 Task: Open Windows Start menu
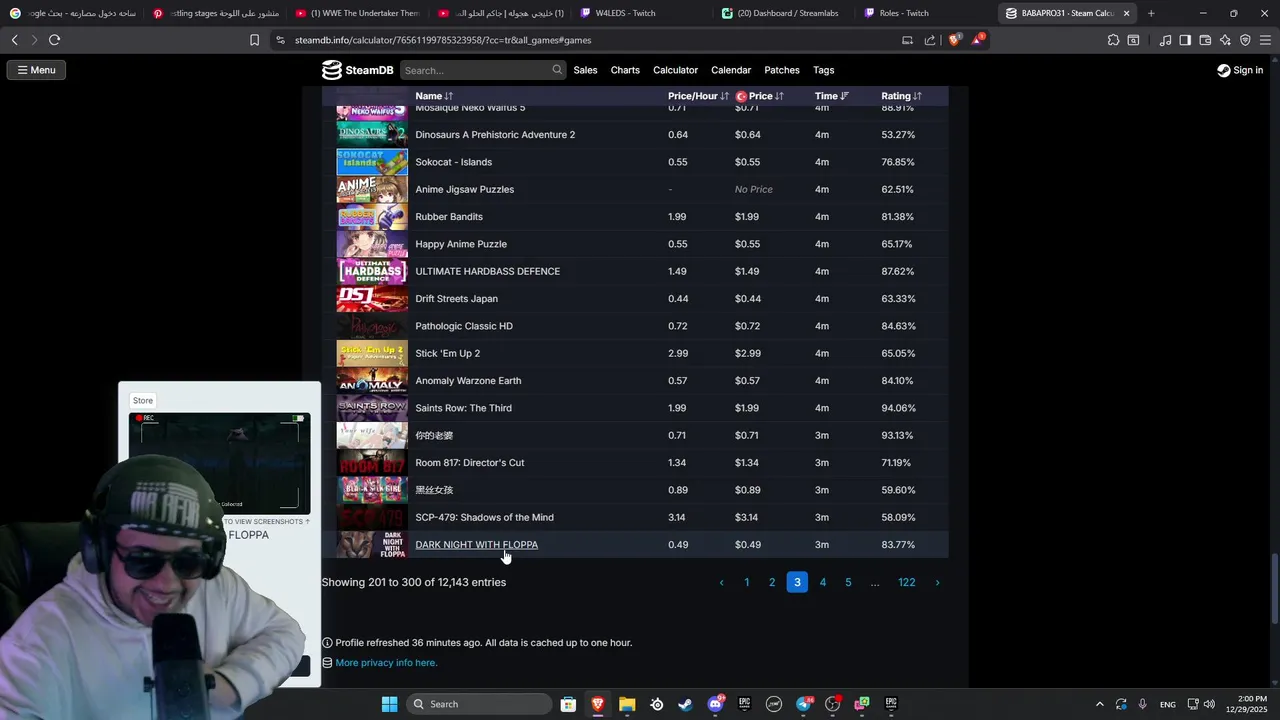[389, 704]
